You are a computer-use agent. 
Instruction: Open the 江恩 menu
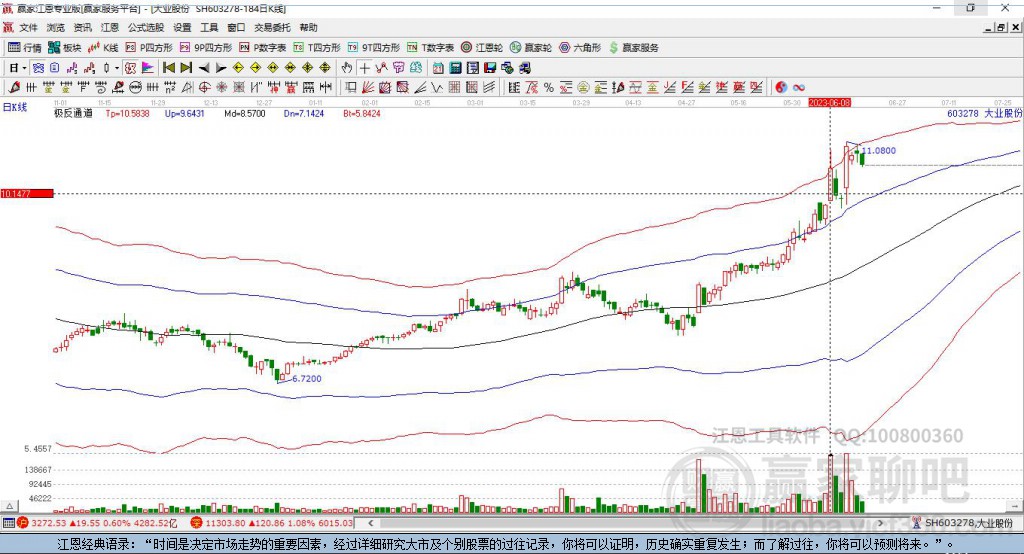click(x=110, y=27)
